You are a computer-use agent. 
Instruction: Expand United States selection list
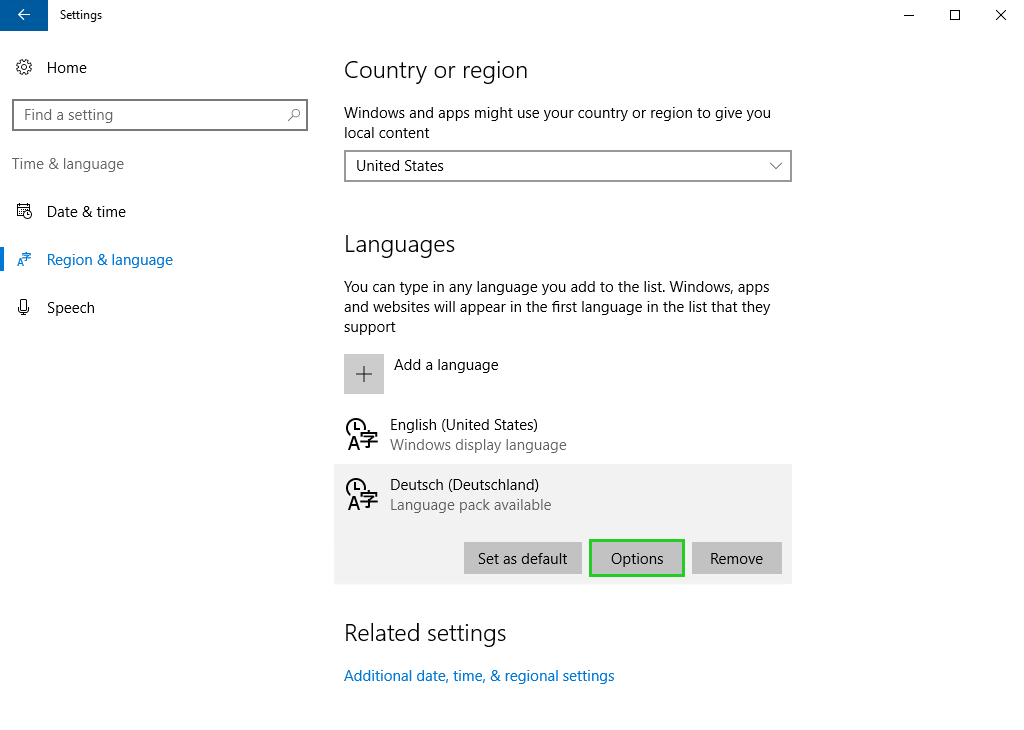[x=567, y=166]
